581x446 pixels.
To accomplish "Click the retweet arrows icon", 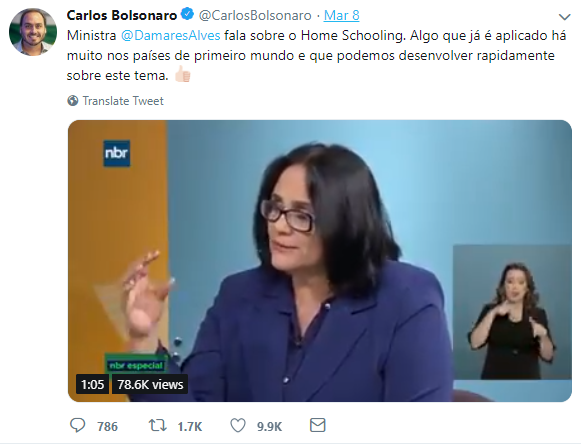I will (x=157, y=425).
